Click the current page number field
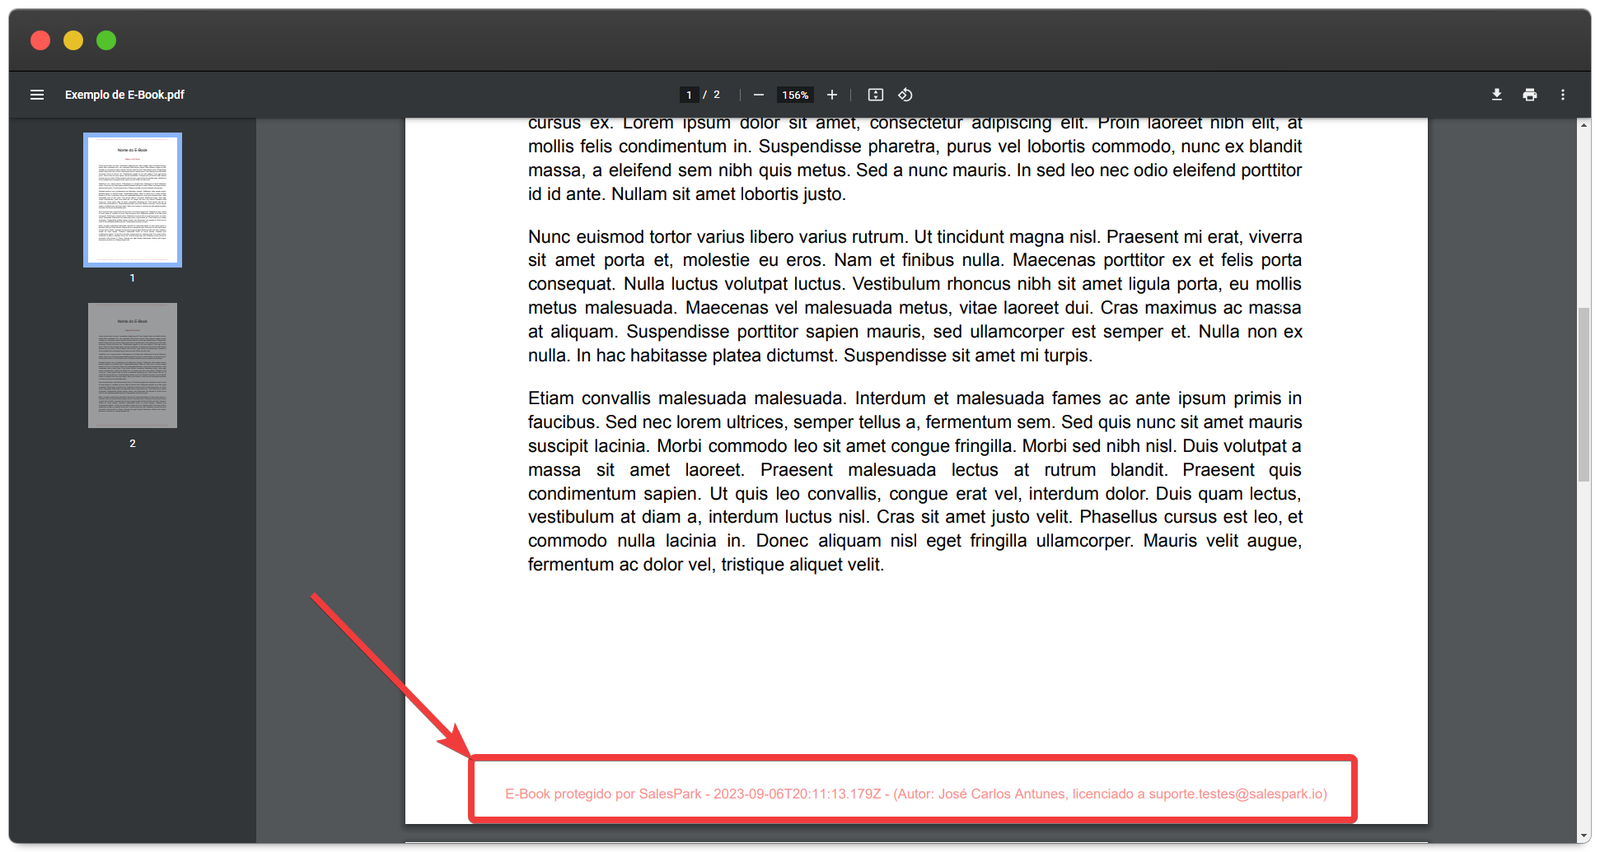The image size is (1600, 852). [x=689, y=95]
